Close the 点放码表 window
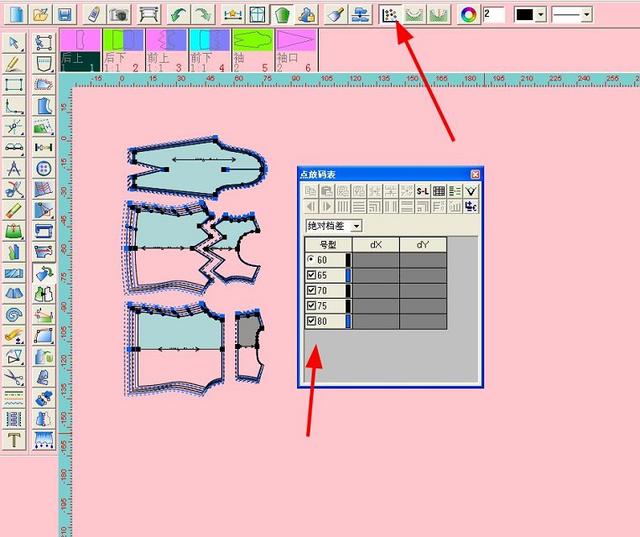The height and width of the screenshot is (537, 640). (475, 174)
